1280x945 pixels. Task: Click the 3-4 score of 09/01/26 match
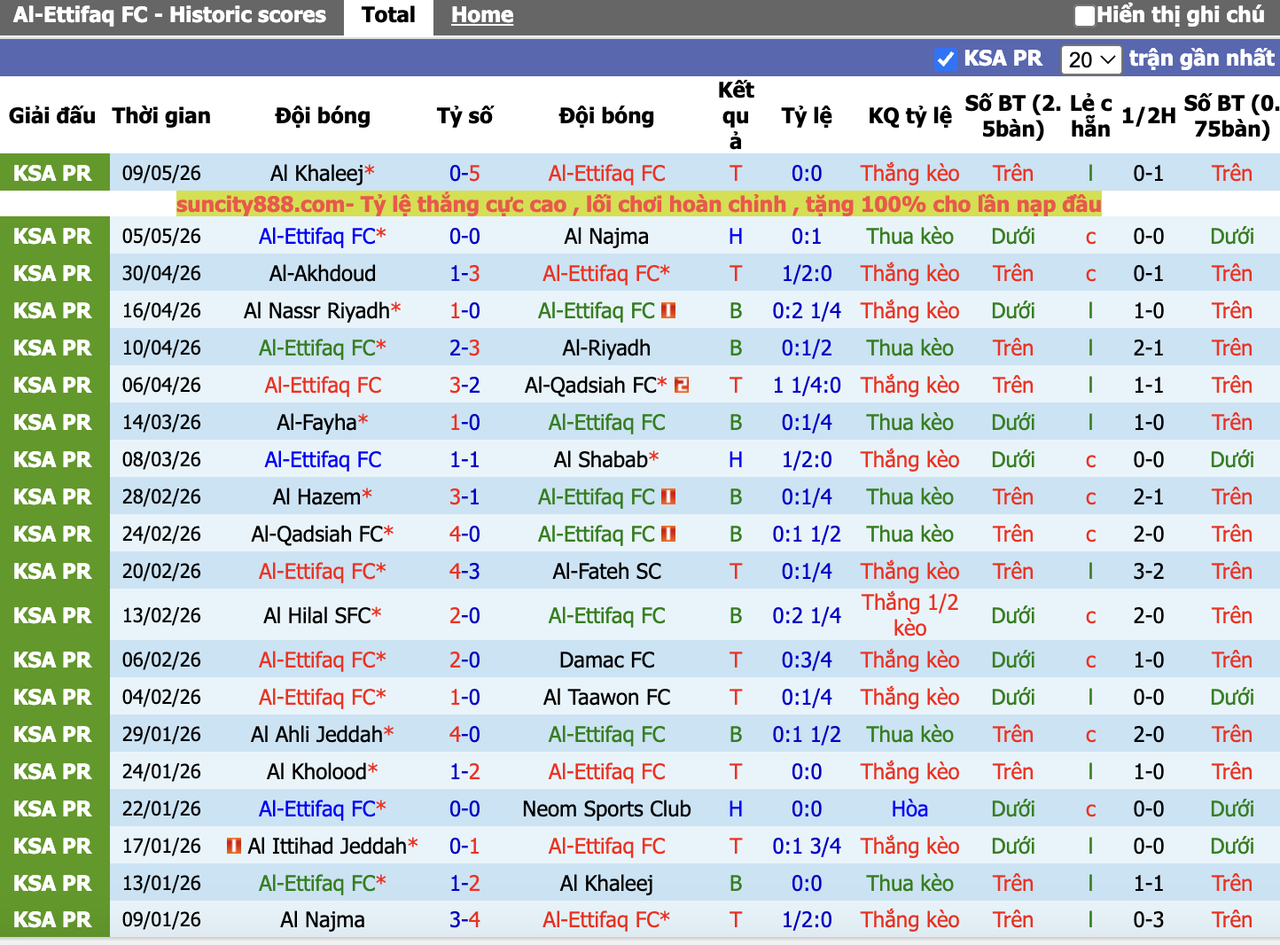coord(465,920)
